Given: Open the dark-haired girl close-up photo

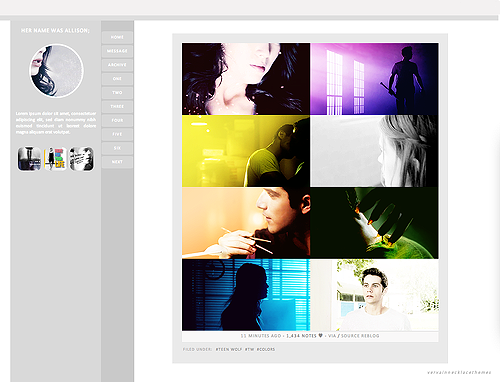Looking at the screenshot, I should click(x=246, y=79).
